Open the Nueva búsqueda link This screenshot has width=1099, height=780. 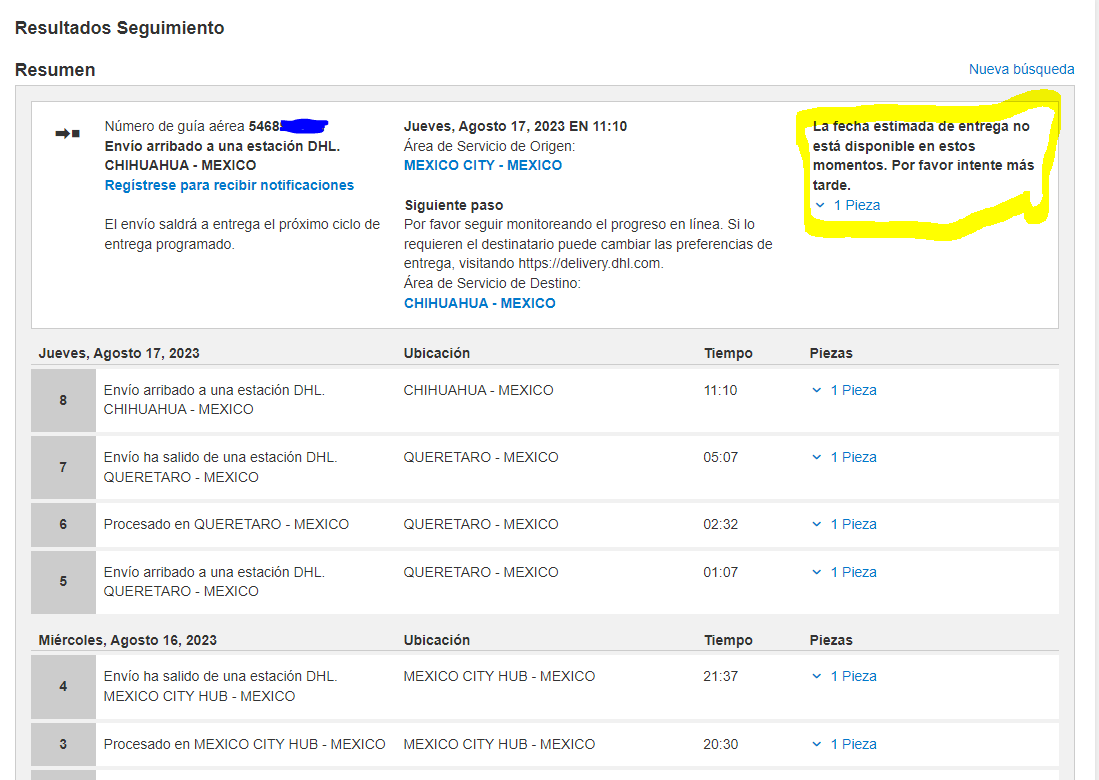coord(1021,69)
